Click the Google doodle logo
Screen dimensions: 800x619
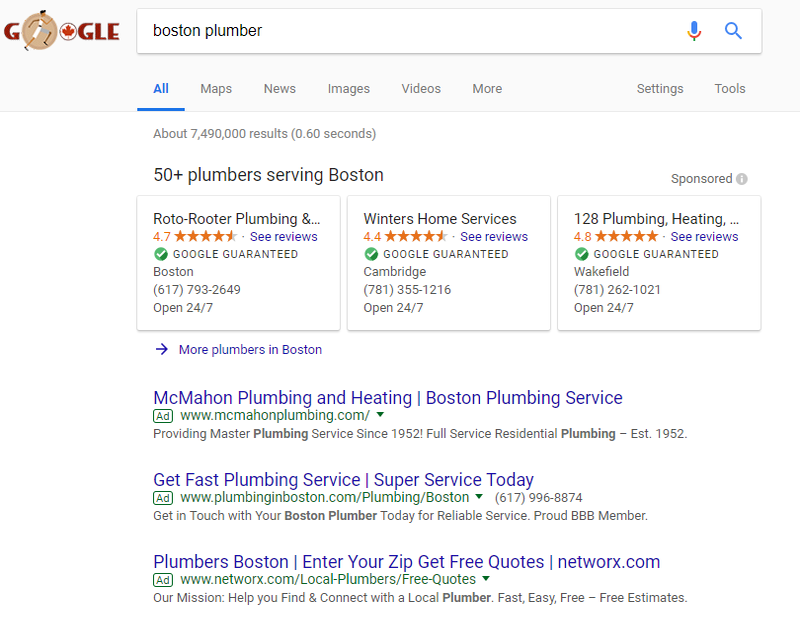pyautogui.click(x=62, y=31)
